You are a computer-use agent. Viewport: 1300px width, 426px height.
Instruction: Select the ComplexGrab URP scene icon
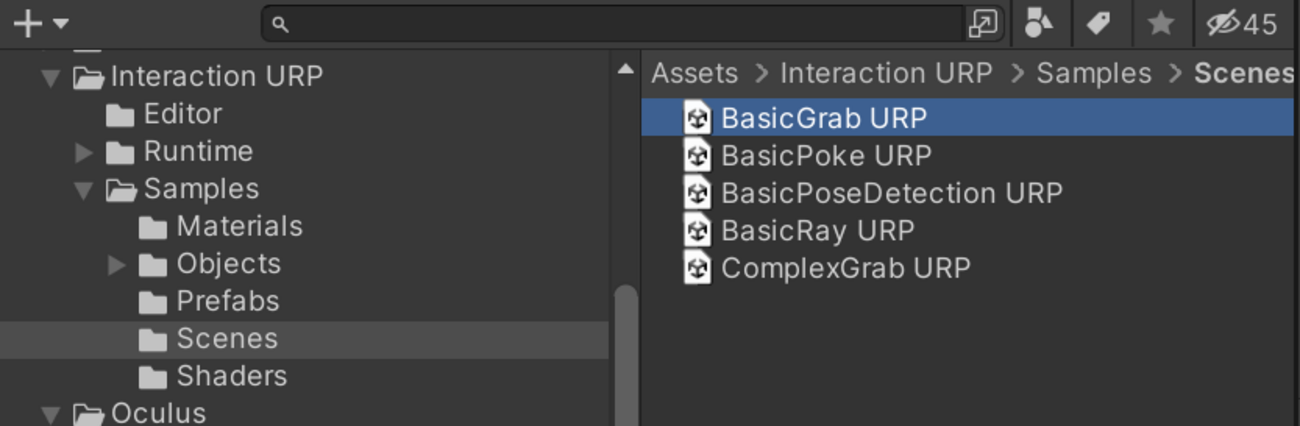coord(697,268)
